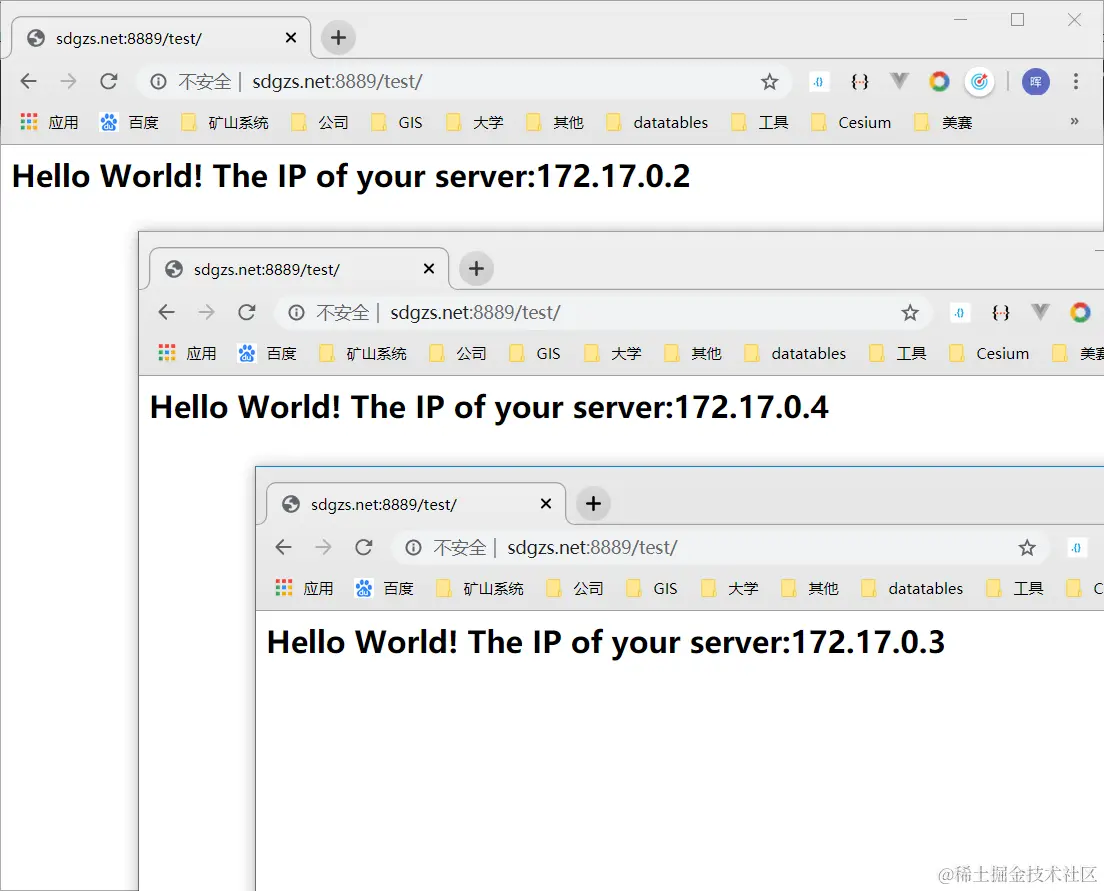Close the tab in the middle window
This screenshot has width=1104, height=891.
point(429,268)
